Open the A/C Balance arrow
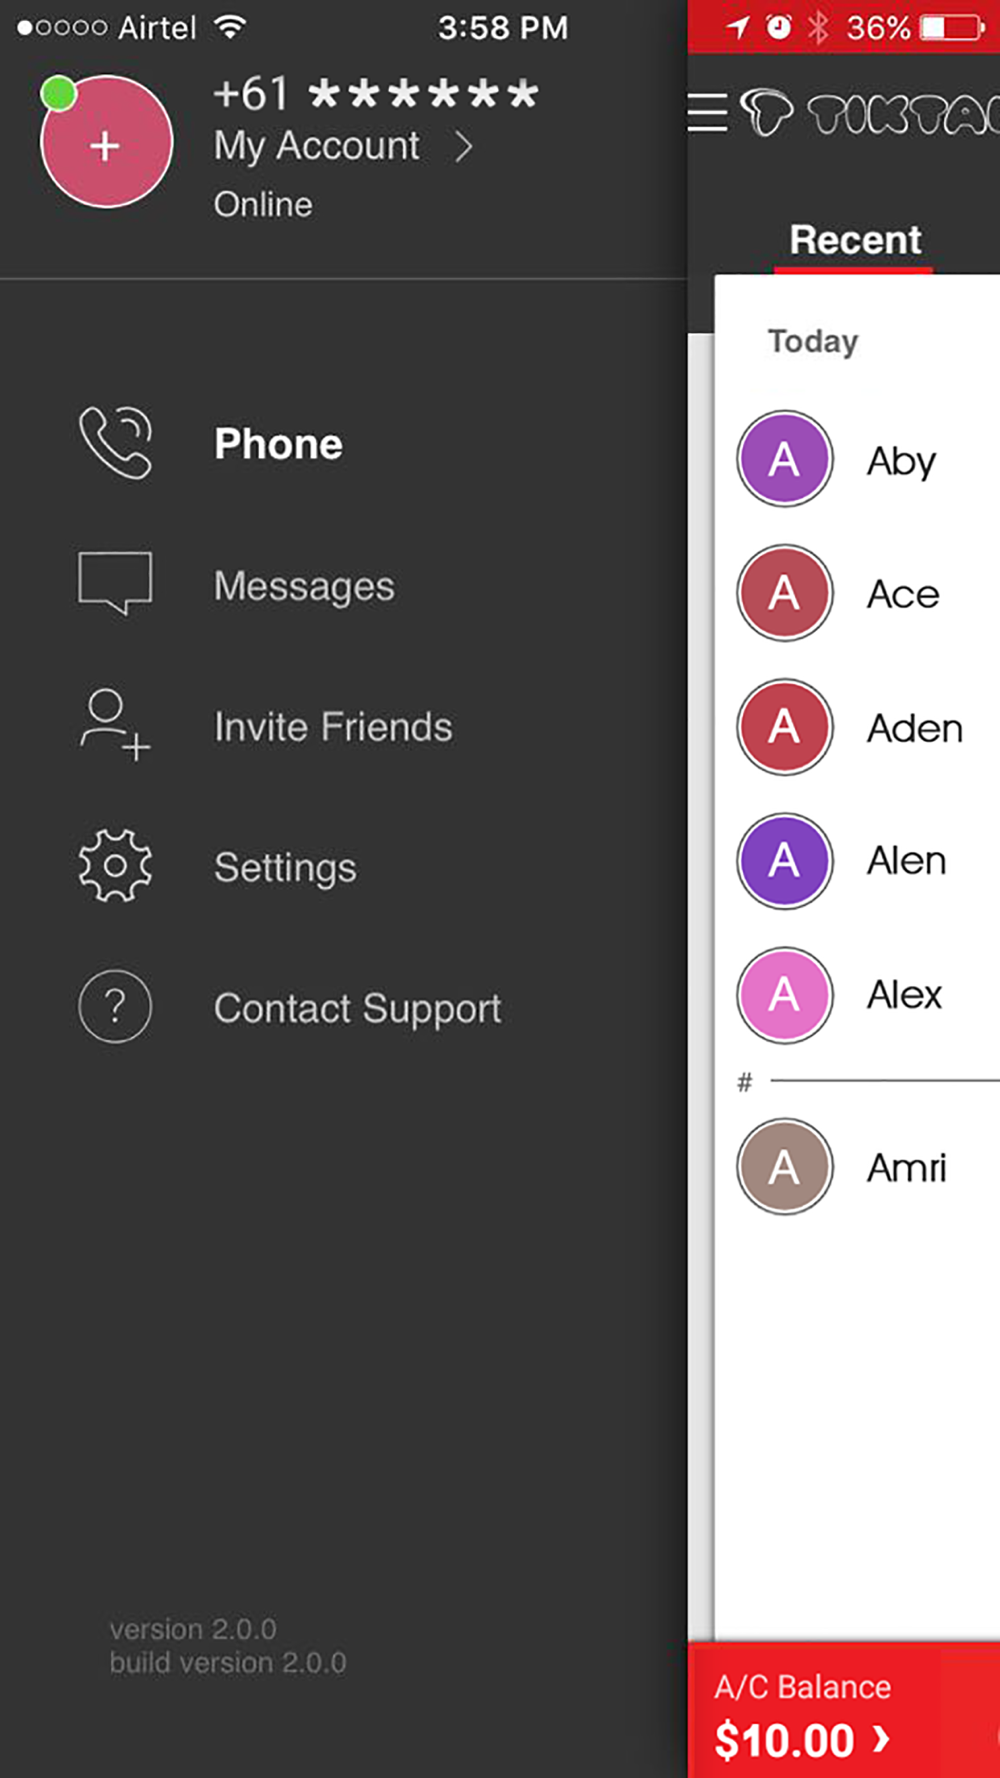The height and width of the screenshot is (1778, 1000). (x=880, y=1739)
